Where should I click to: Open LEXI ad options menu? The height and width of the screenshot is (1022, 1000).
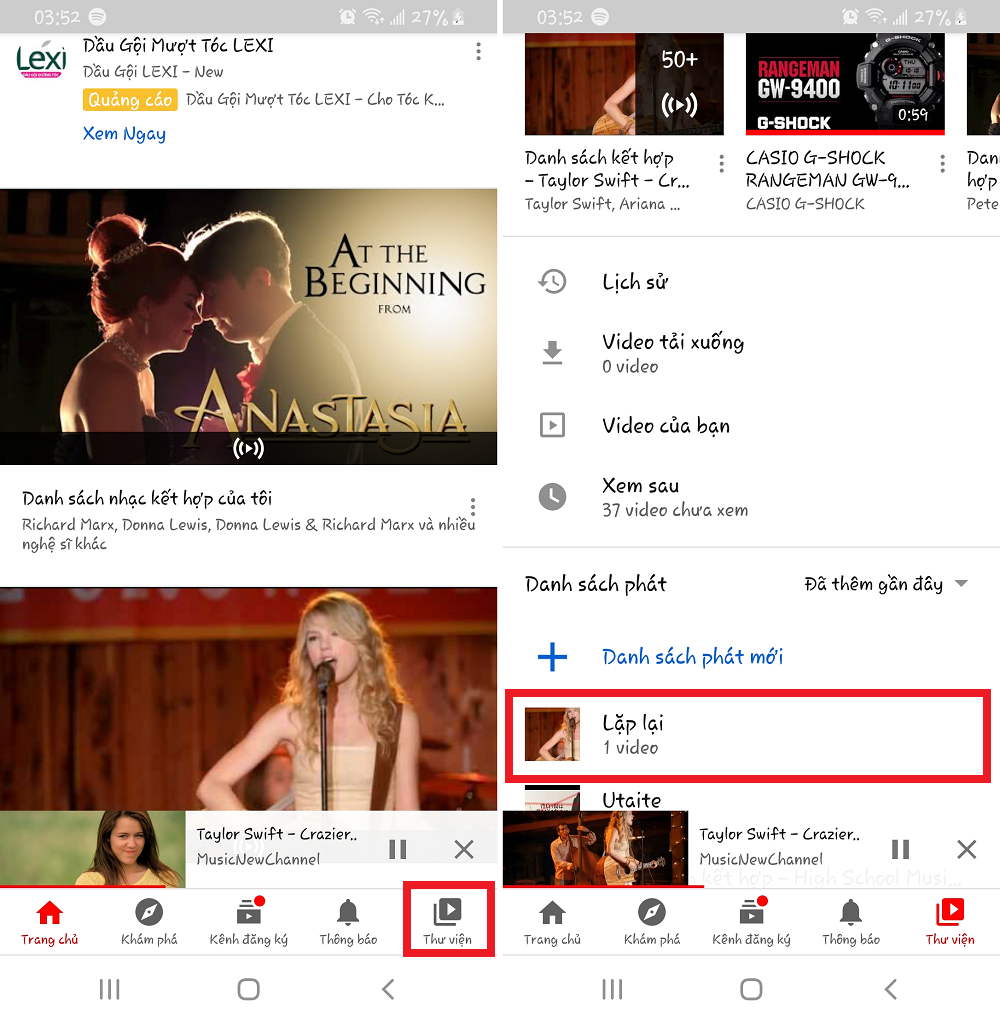478,51
